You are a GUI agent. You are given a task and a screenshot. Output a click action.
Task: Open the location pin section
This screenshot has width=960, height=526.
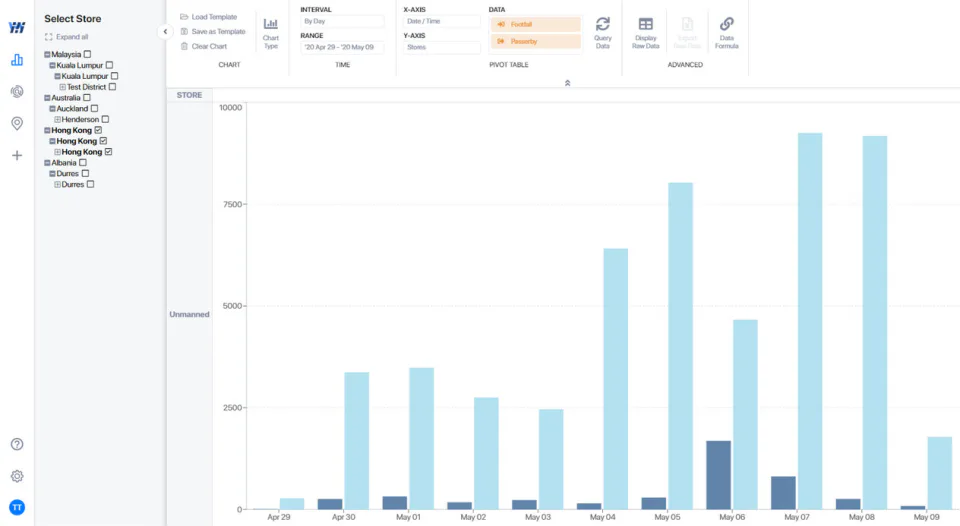pos(17,123)
